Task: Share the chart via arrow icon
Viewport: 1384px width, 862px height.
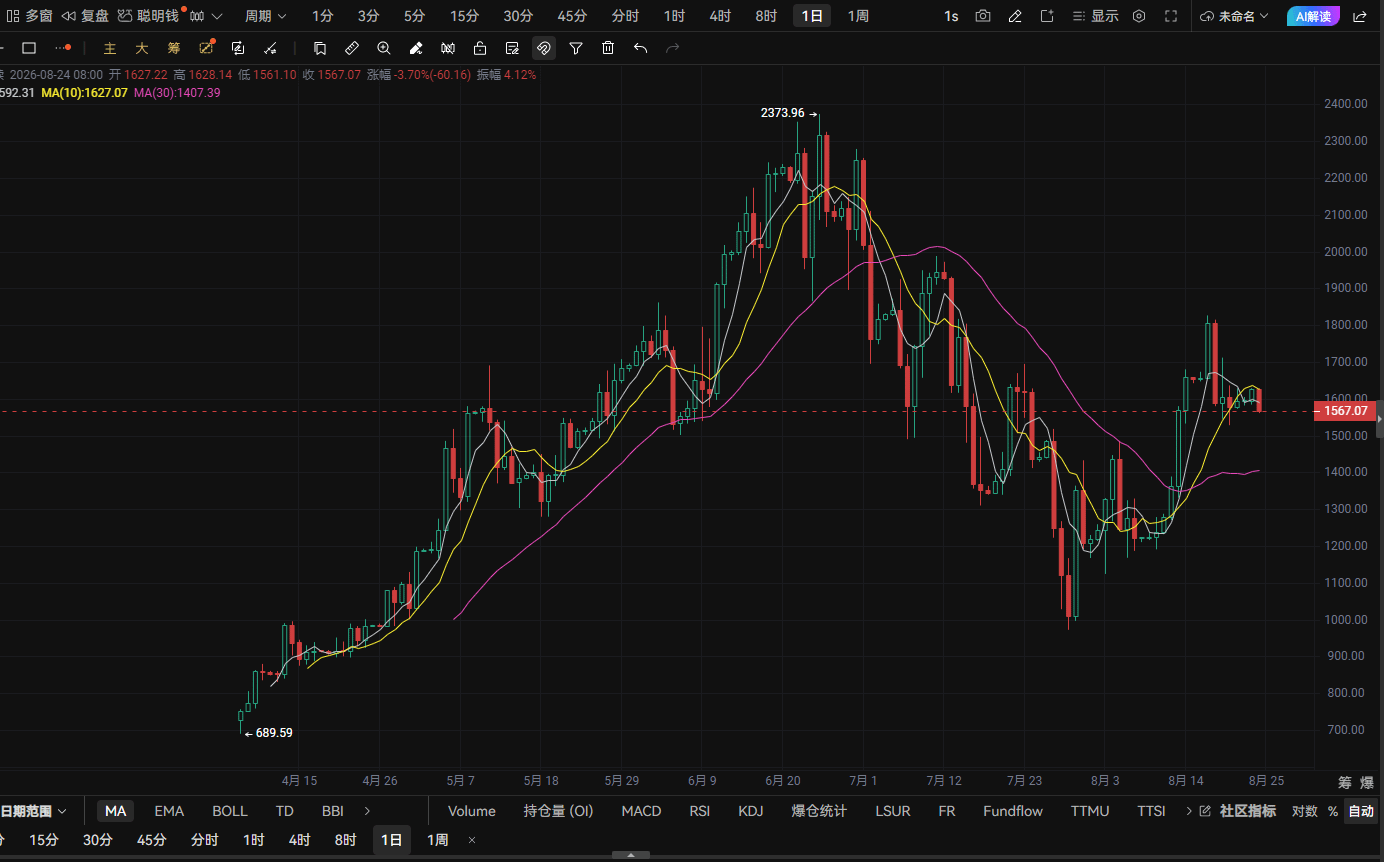Action: coord(1360,16)
